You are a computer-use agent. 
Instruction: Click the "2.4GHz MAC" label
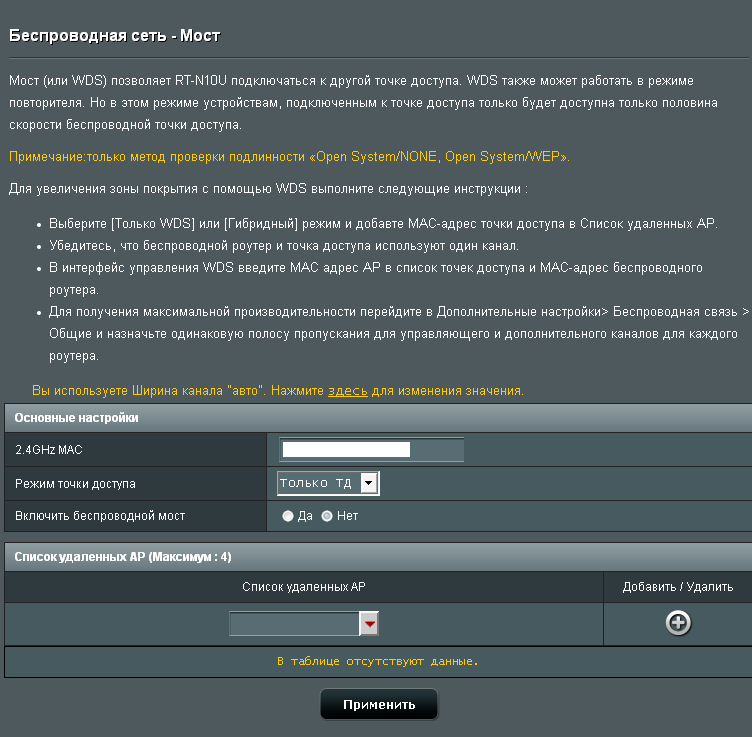[49, 450]
